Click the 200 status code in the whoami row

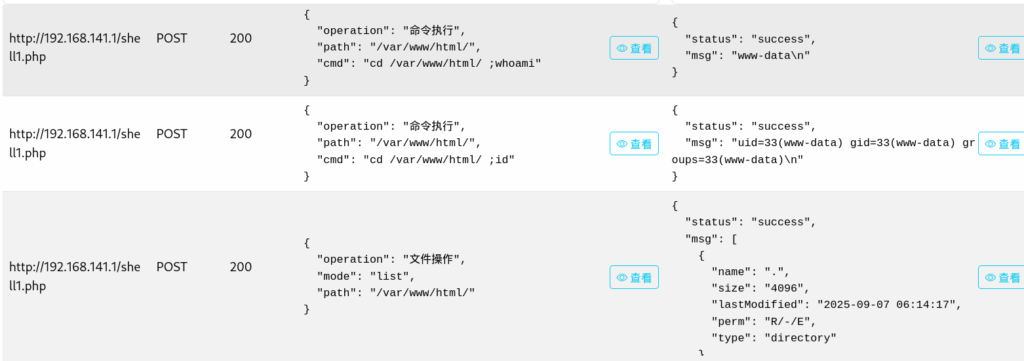[240, 39]
